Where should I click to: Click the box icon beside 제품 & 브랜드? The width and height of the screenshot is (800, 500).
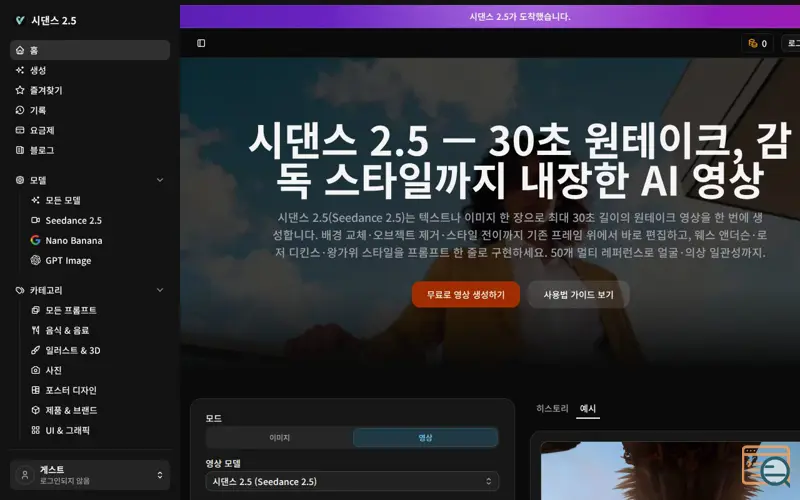coord(35,410)
